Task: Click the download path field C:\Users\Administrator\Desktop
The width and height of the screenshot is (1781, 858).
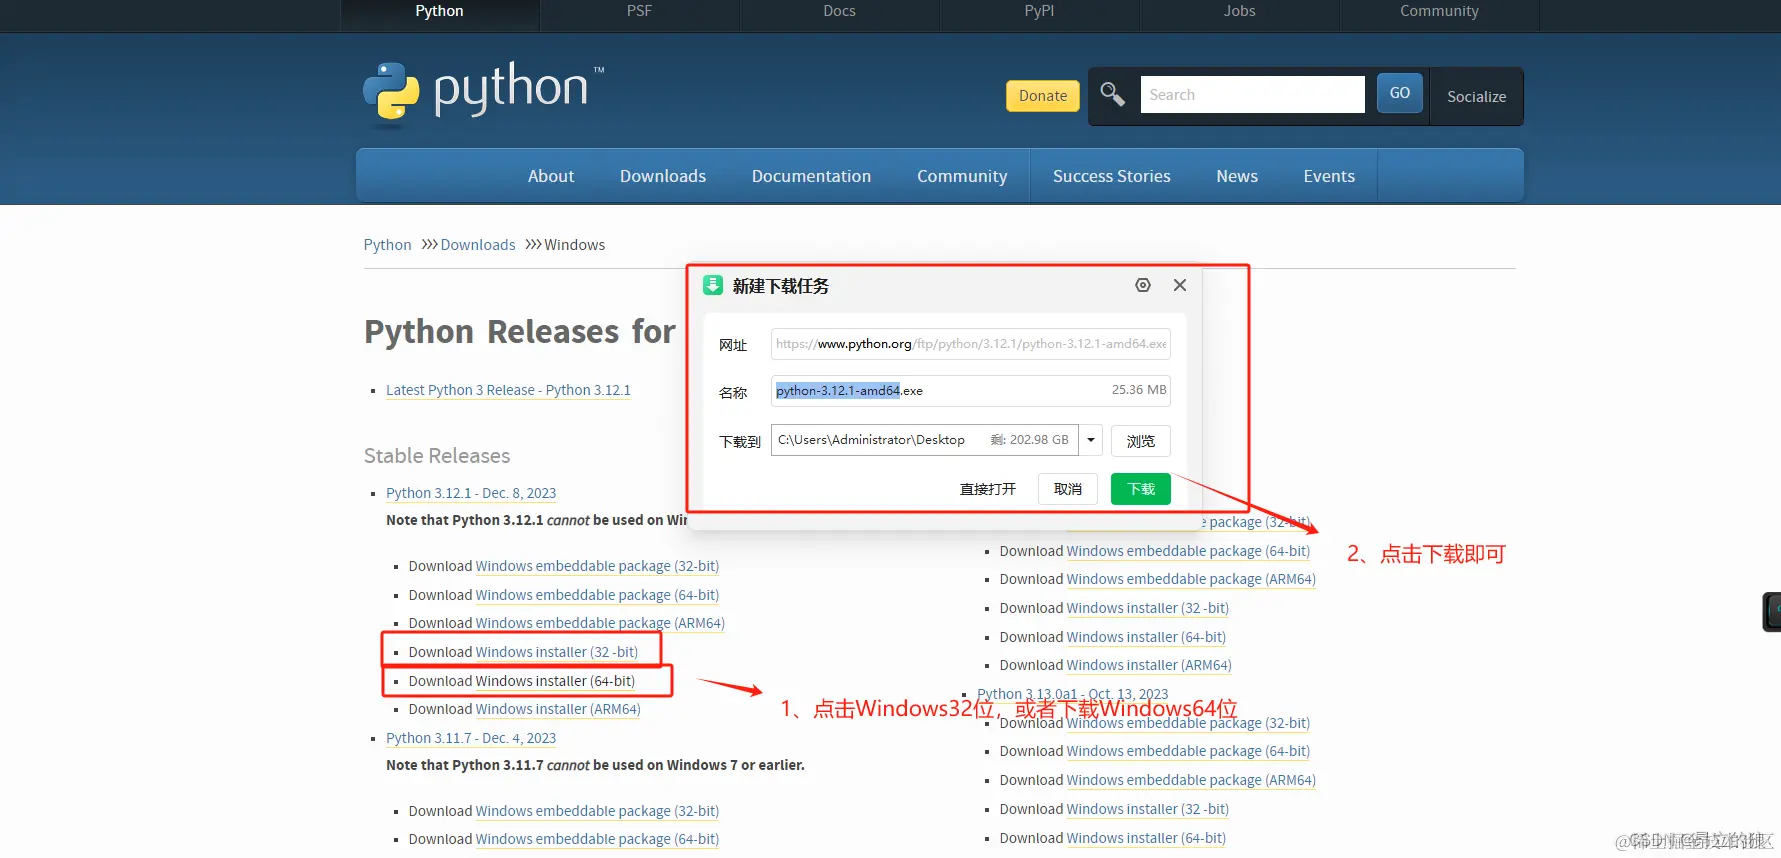Action: 925,440
